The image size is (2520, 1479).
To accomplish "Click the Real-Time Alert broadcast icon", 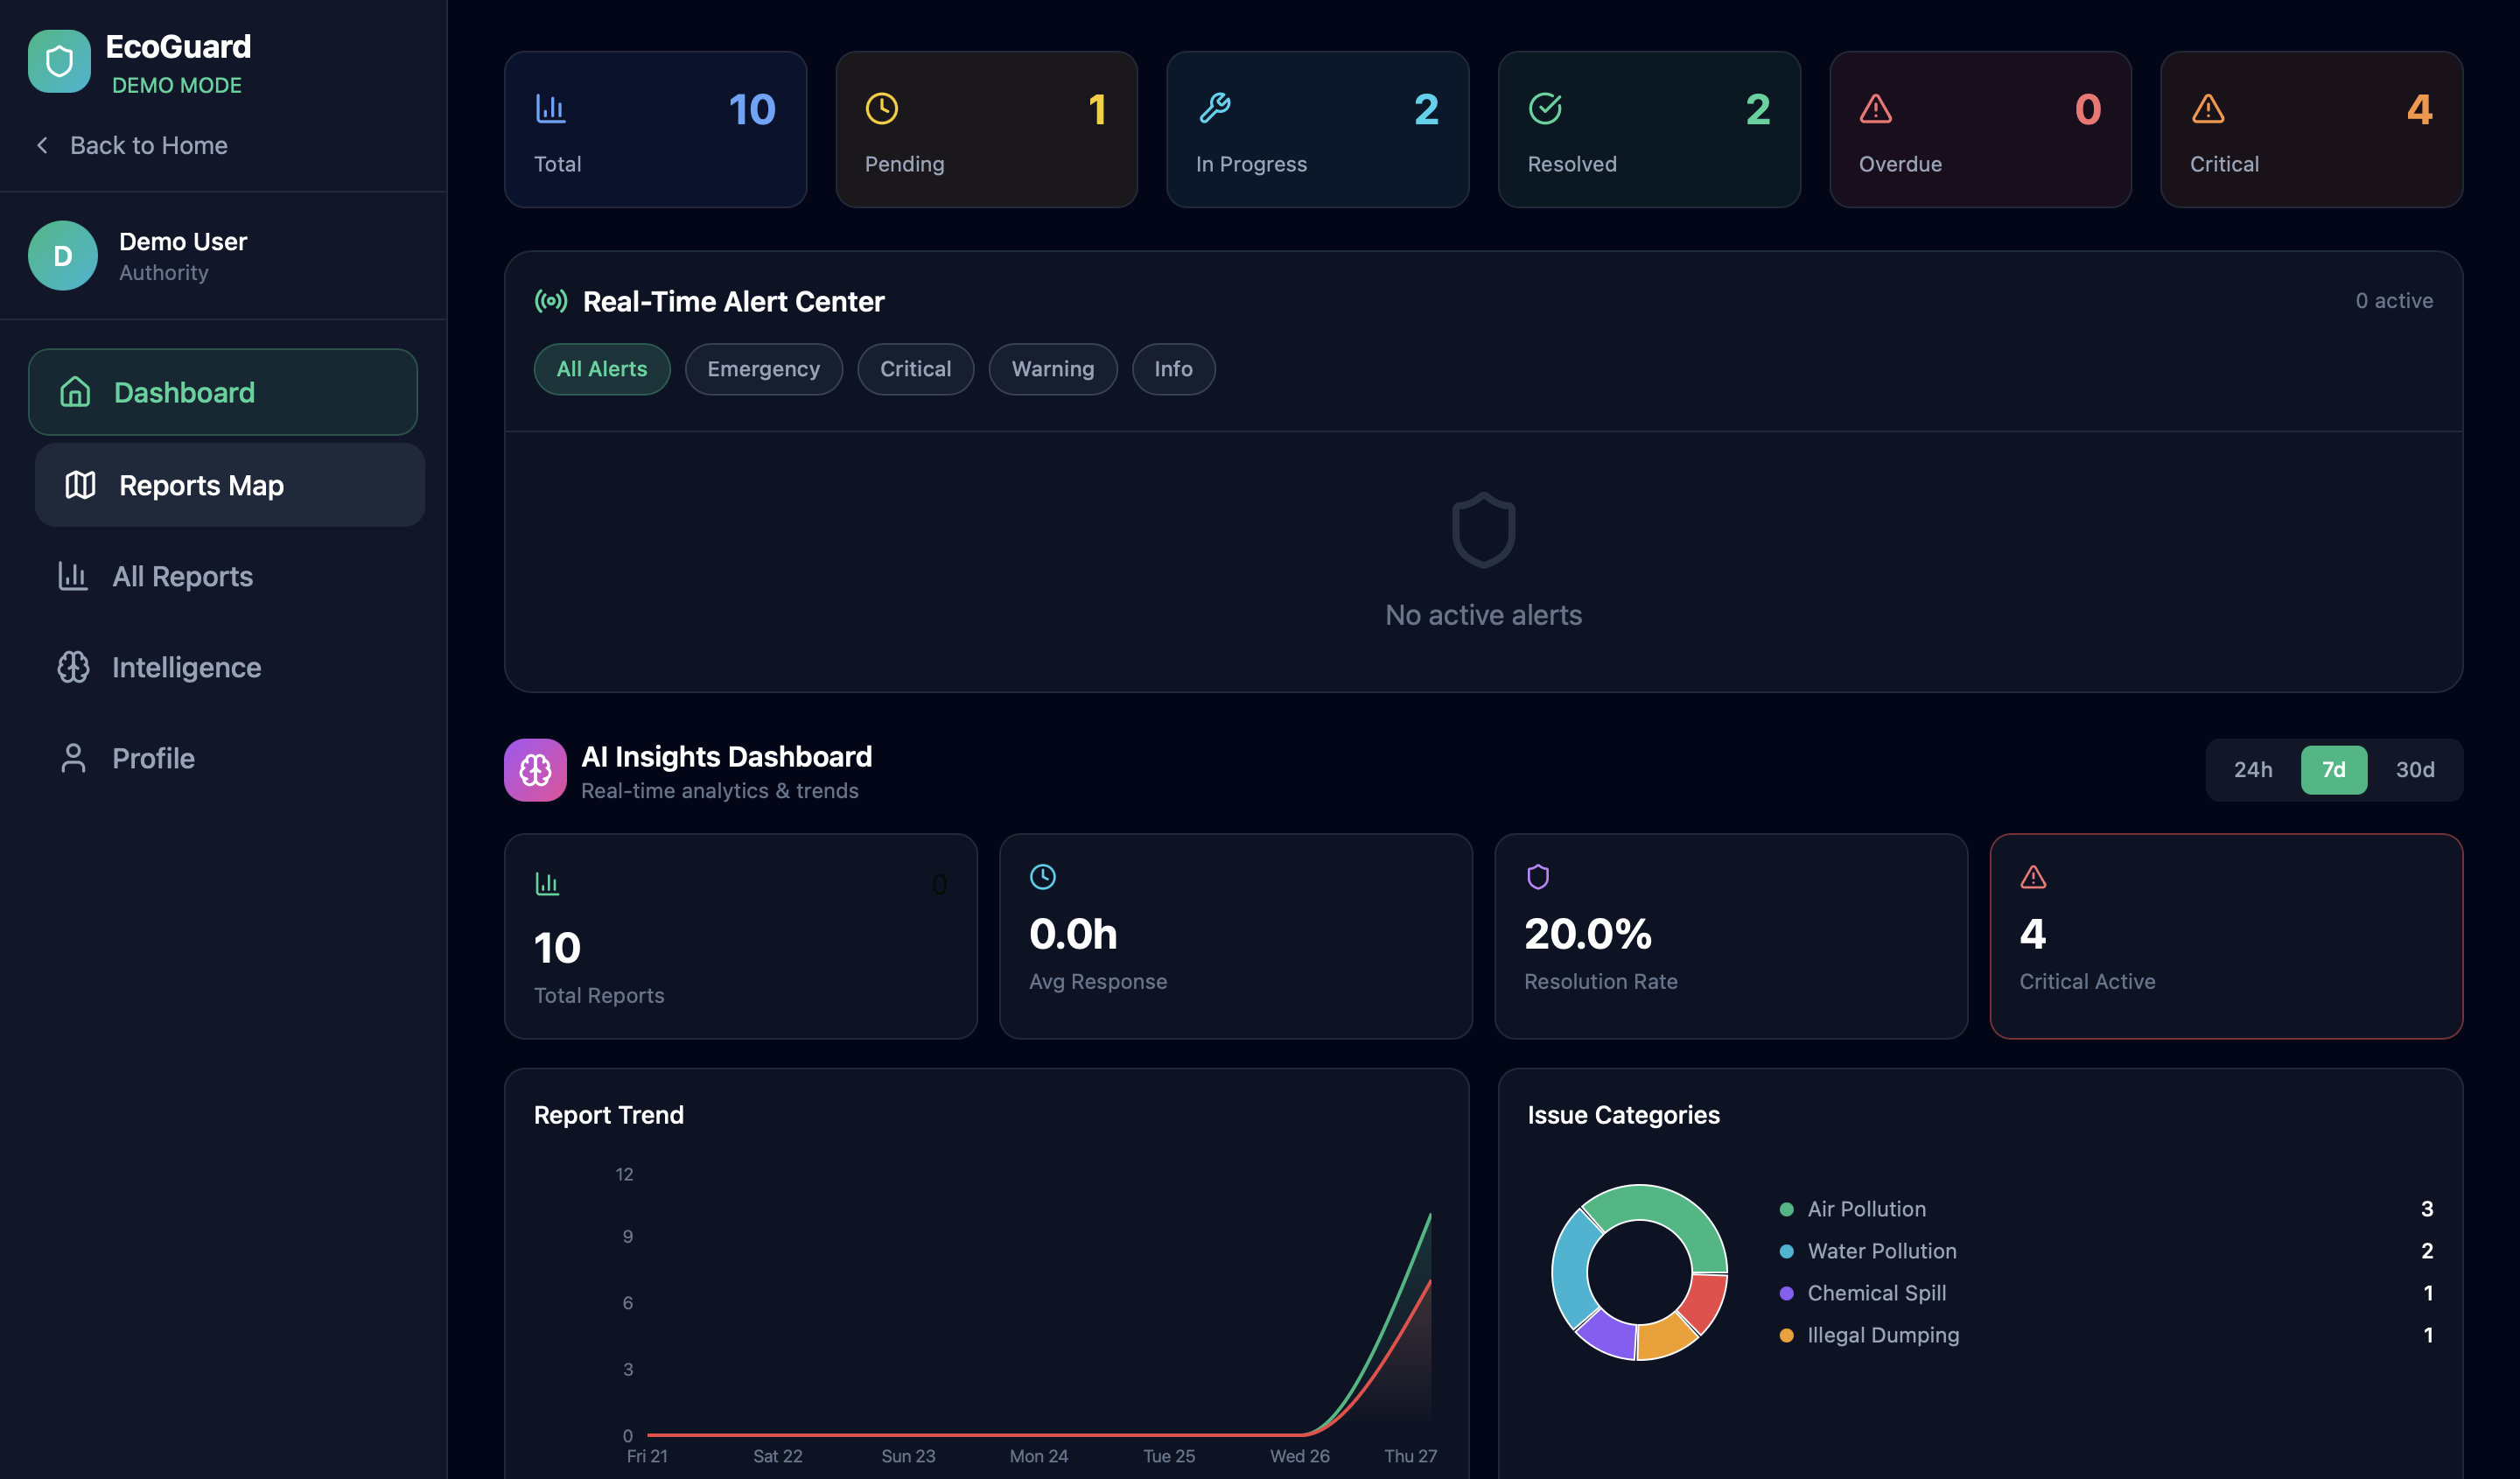I will 551,301.
